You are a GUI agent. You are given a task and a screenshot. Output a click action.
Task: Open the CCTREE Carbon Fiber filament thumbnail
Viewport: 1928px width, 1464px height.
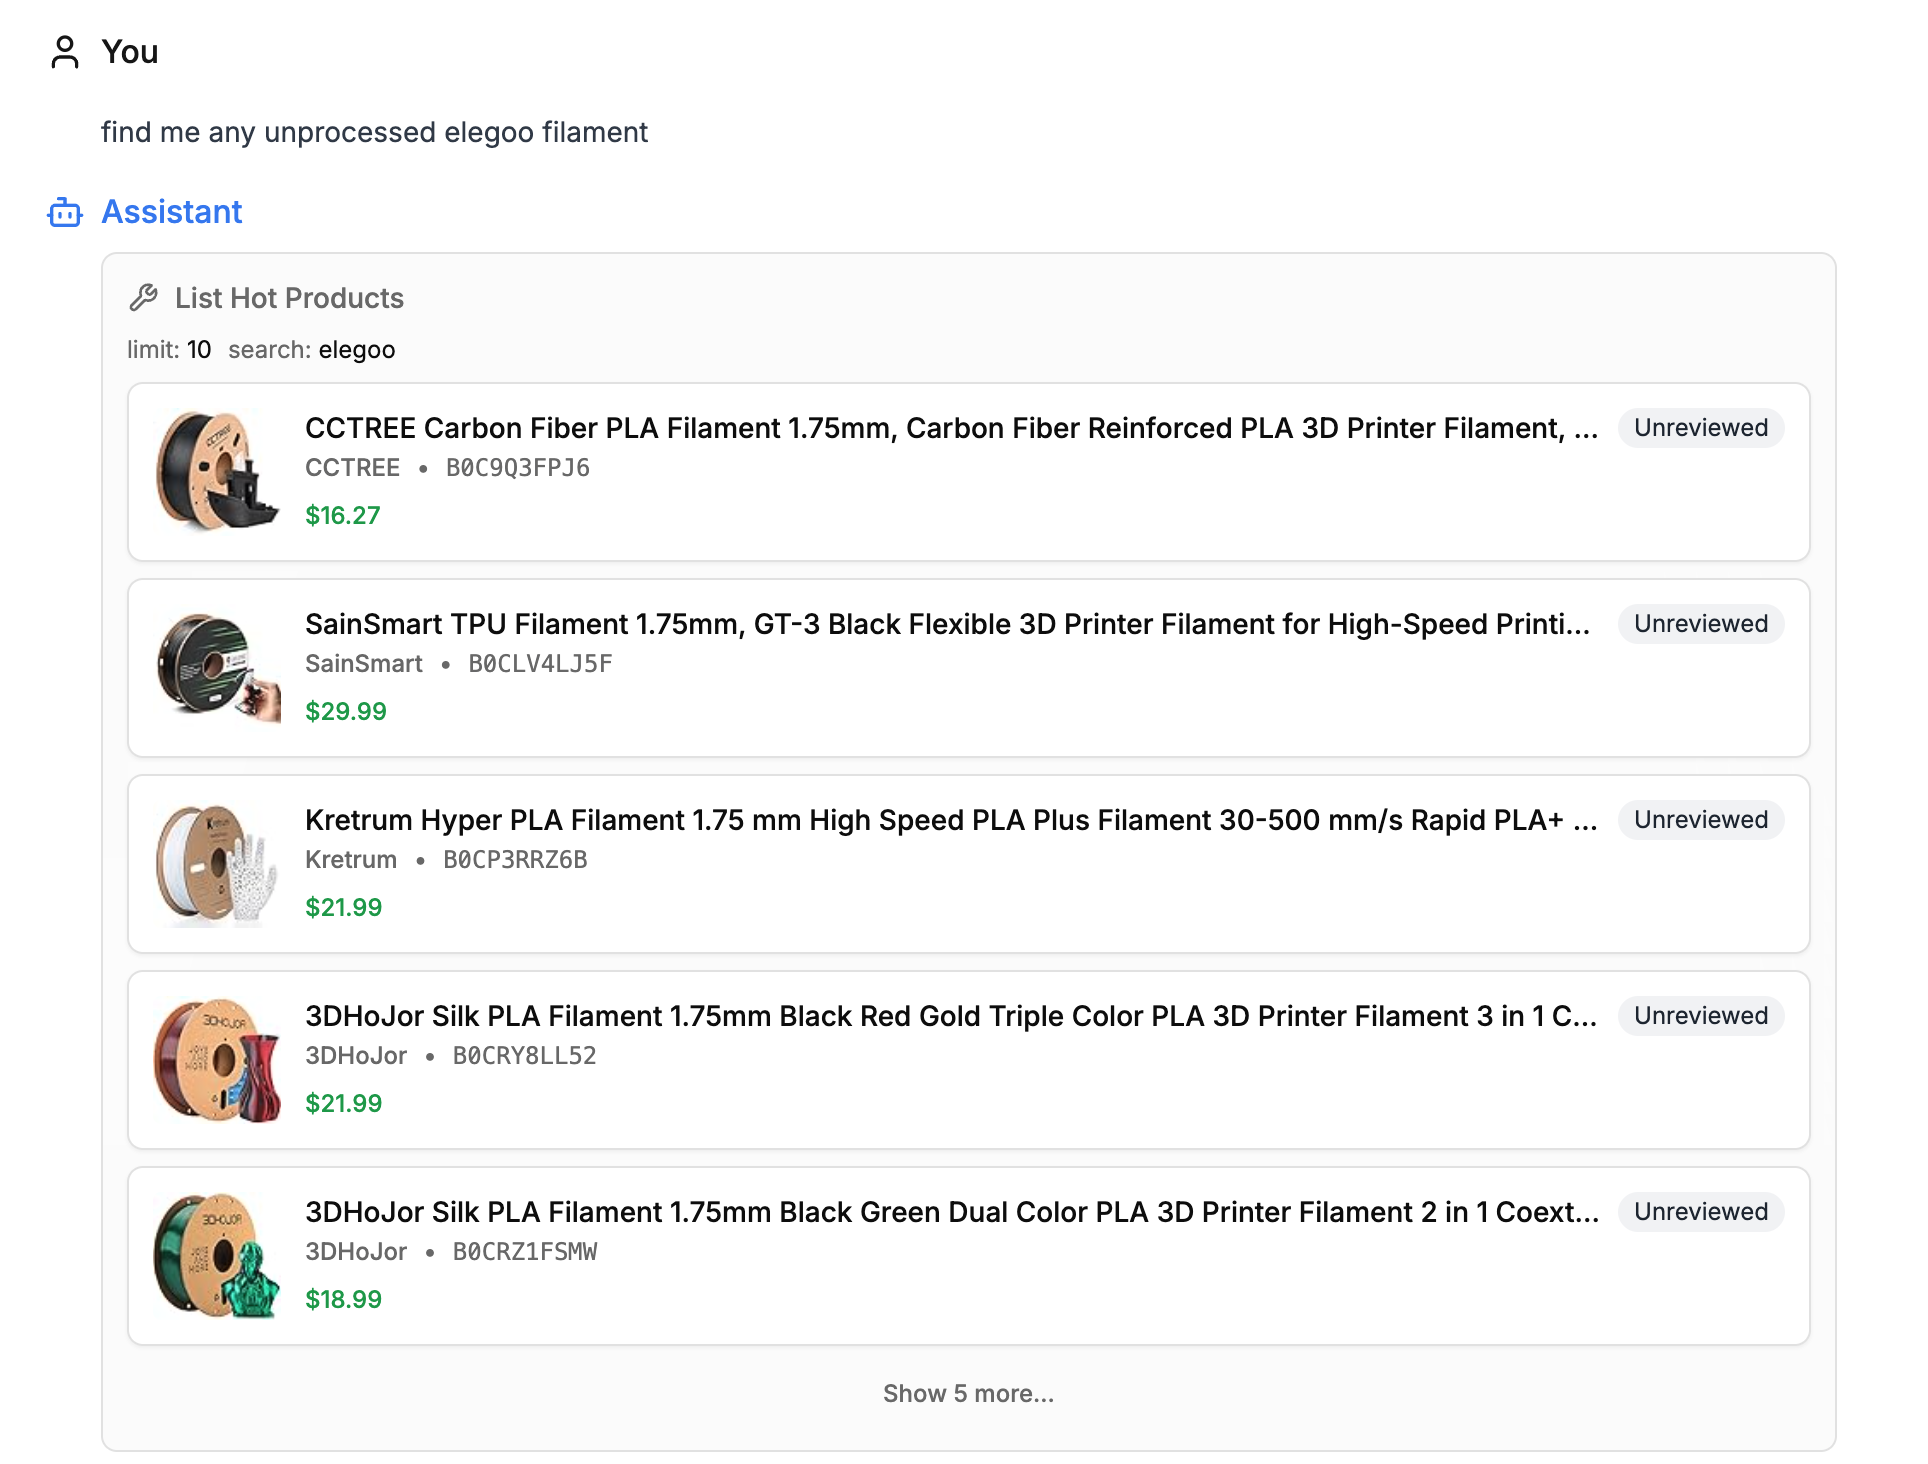pos(218,471)
